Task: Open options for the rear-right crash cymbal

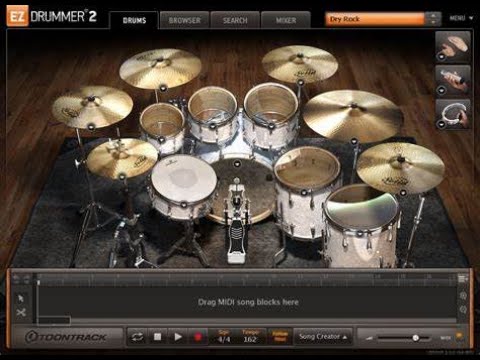Action: coord(300,82)
